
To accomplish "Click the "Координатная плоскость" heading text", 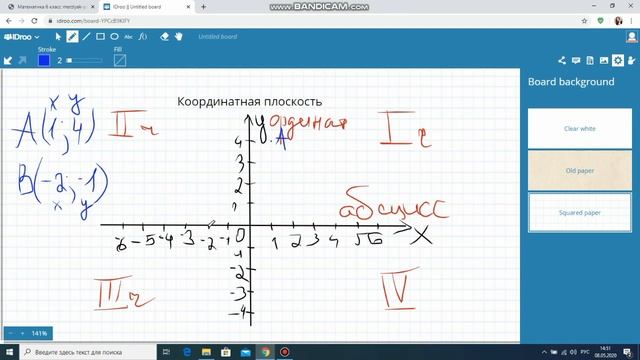I will [249, 102].
